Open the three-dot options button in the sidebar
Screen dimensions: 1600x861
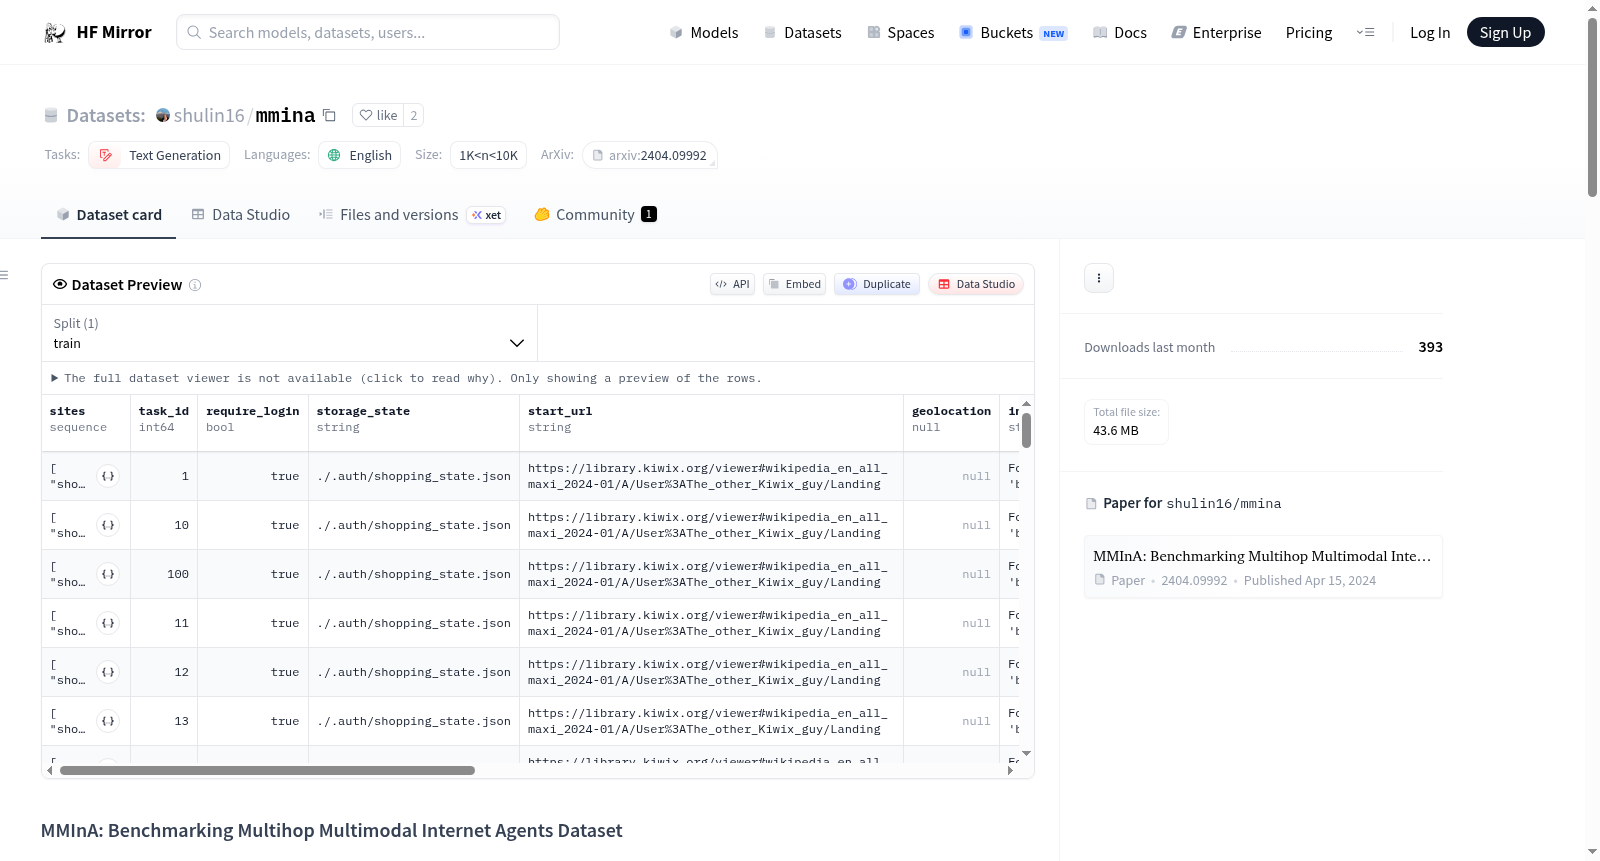point(1099,278)
